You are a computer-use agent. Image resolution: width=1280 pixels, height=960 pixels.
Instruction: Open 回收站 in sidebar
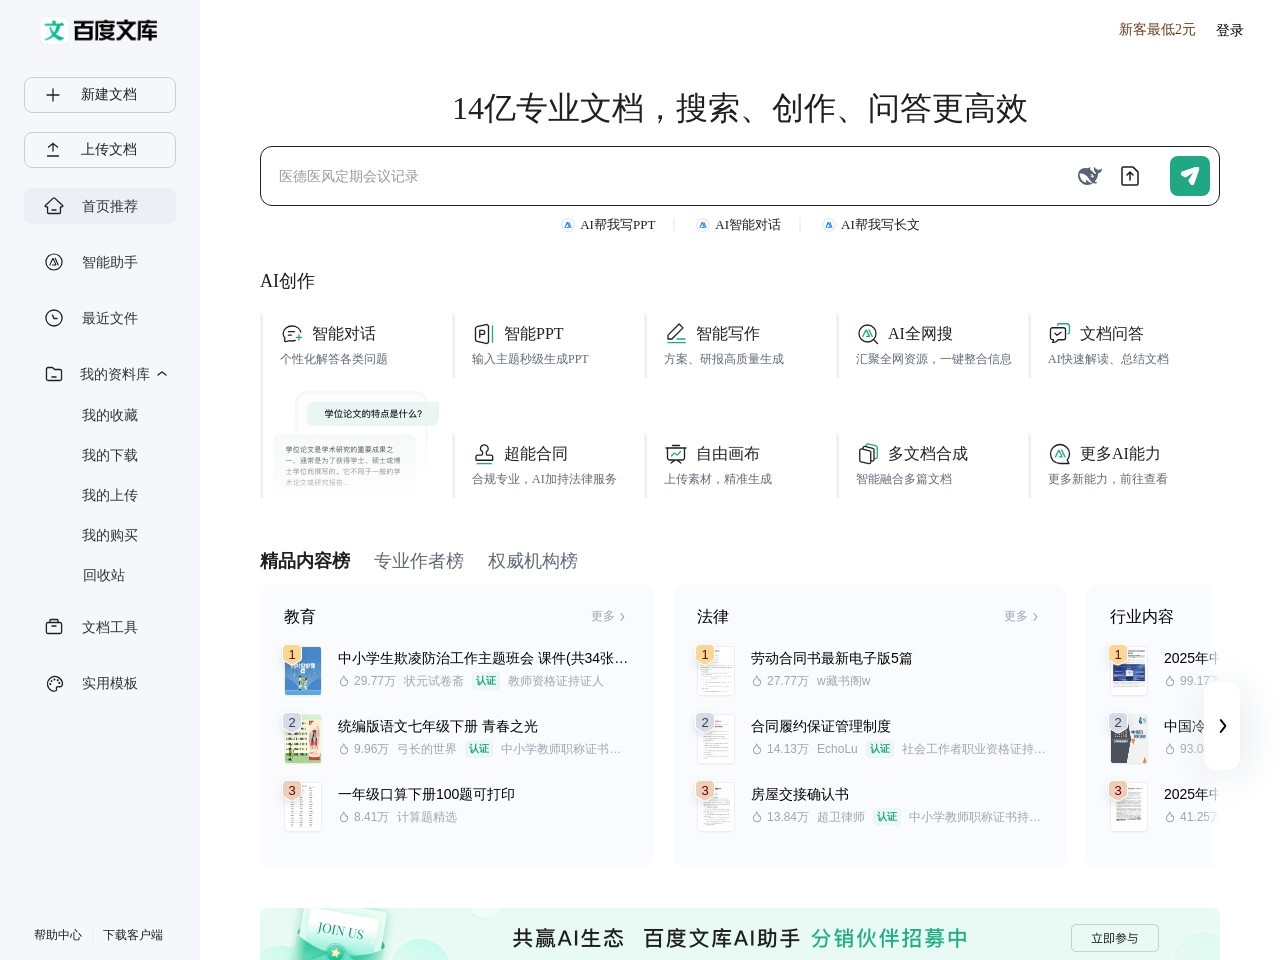tap(104, 575)
